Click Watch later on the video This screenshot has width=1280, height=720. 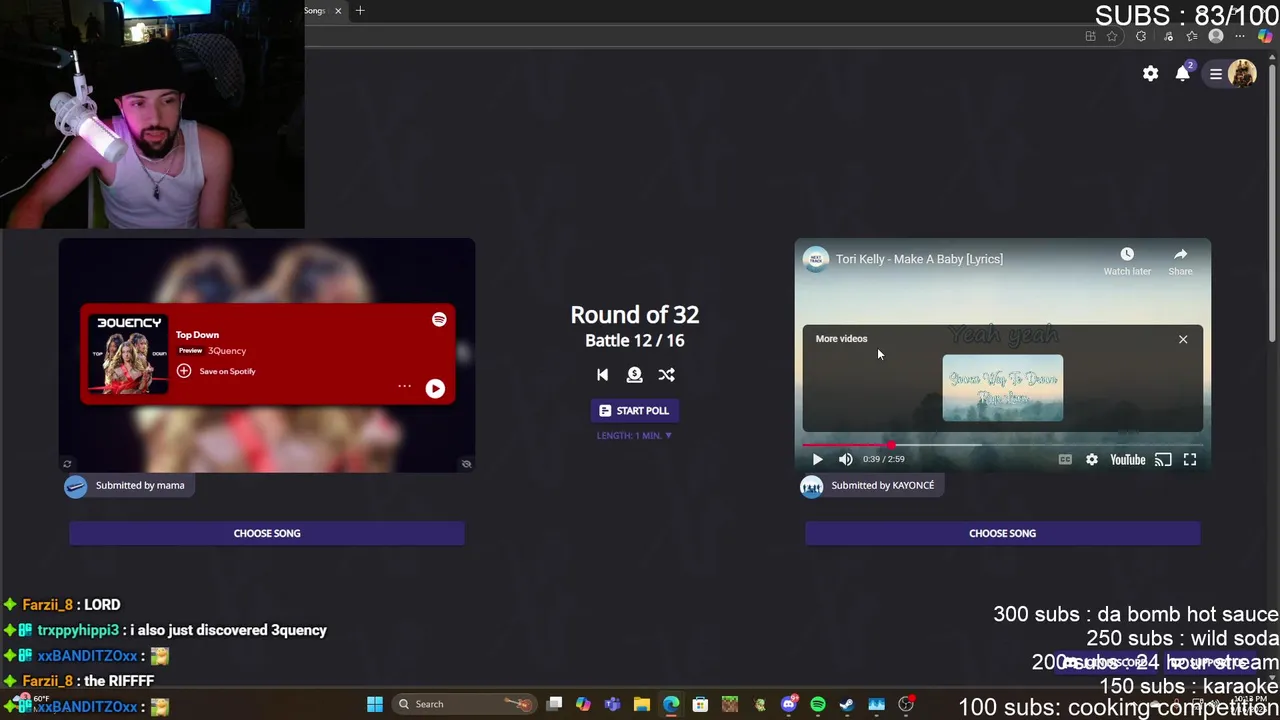pyautogui.click(x=1127, y=261)
